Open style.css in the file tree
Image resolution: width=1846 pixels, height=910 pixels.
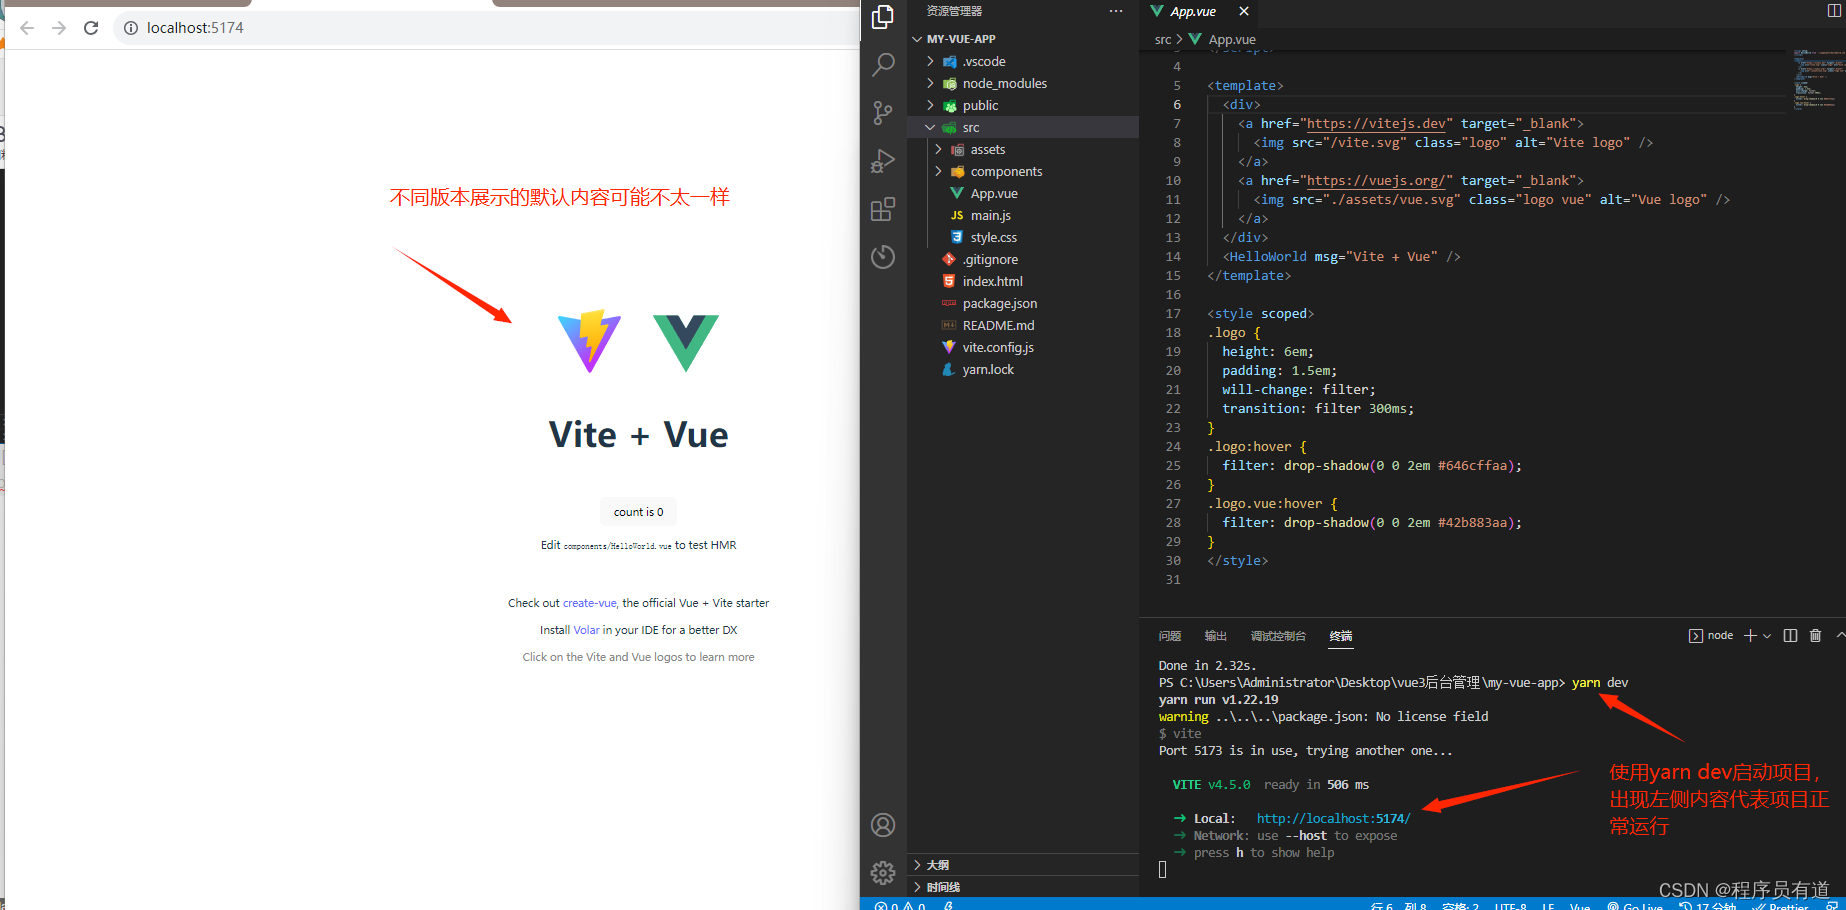coord(993,237)
